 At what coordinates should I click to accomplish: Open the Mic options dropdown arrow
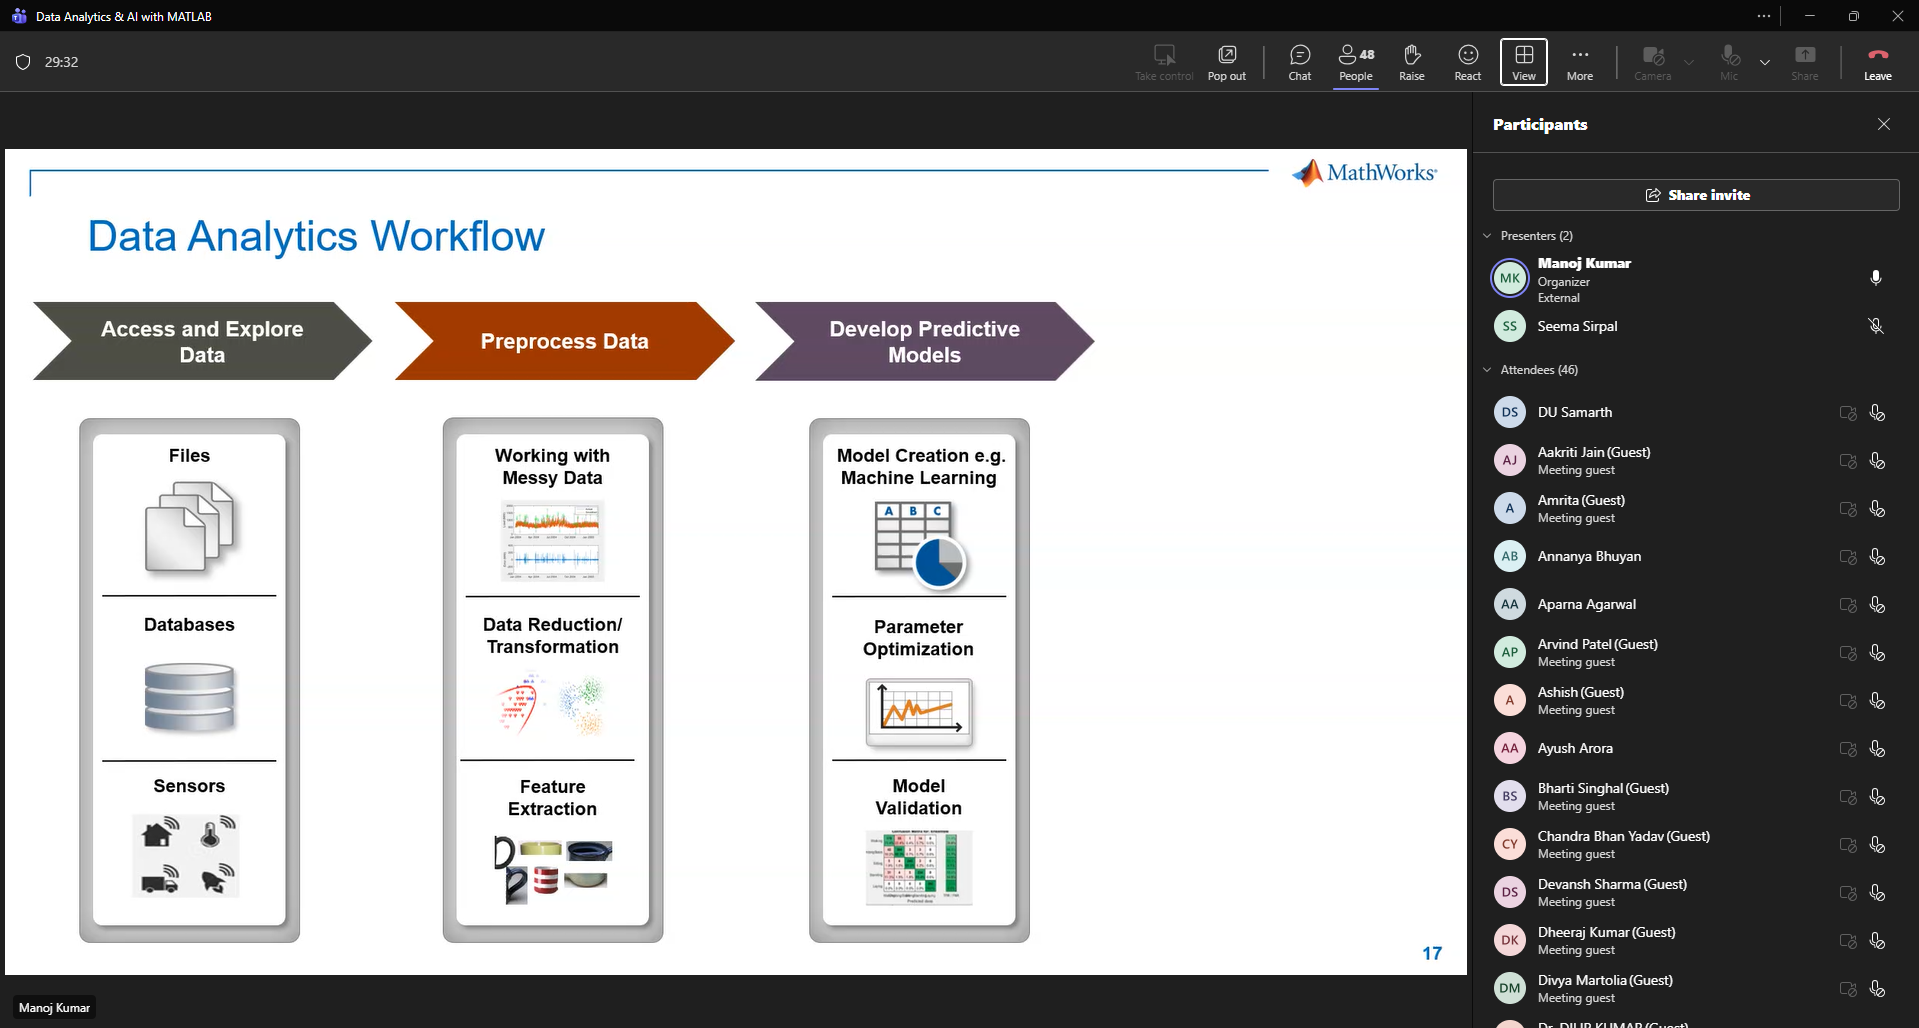pyautogui.click(x=1765, y=62)
